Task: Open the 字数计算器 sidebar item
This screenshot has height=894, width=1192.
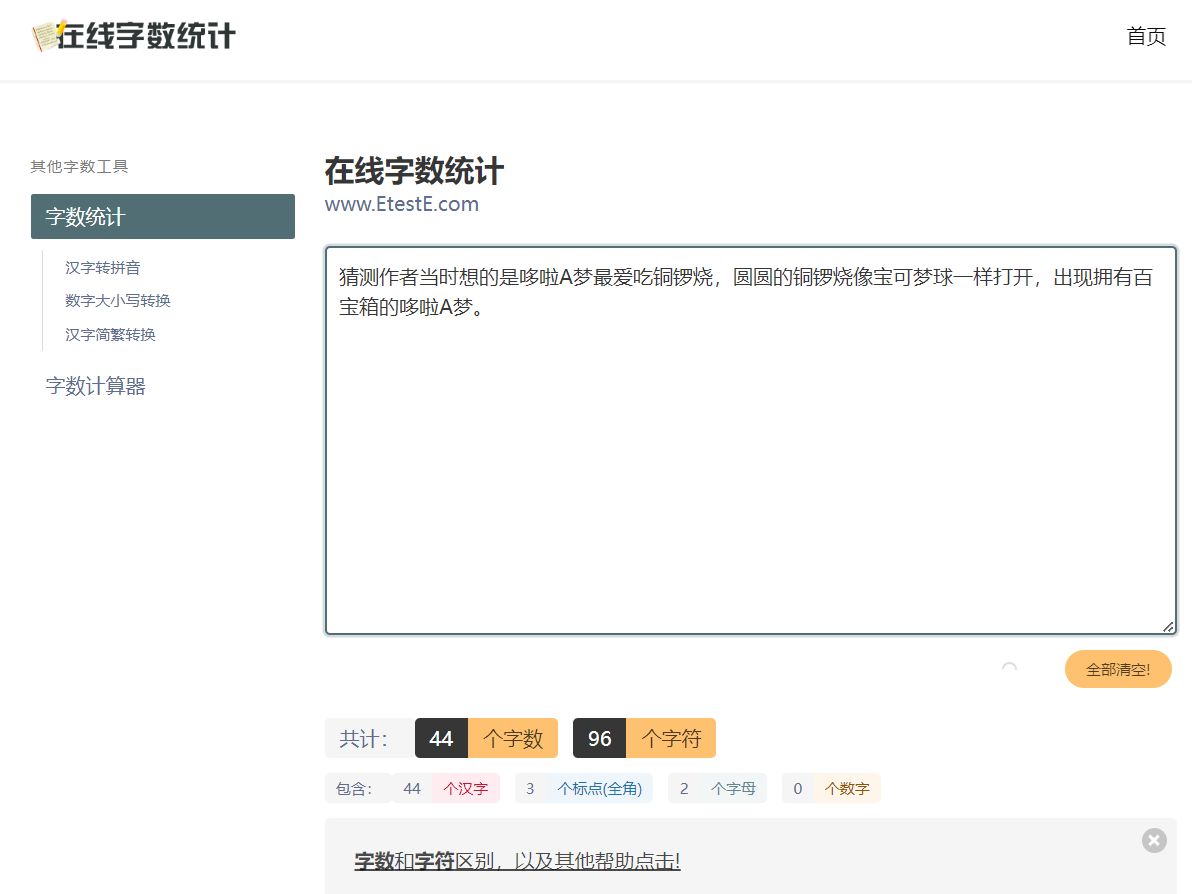Action: (x=96, y=386)
